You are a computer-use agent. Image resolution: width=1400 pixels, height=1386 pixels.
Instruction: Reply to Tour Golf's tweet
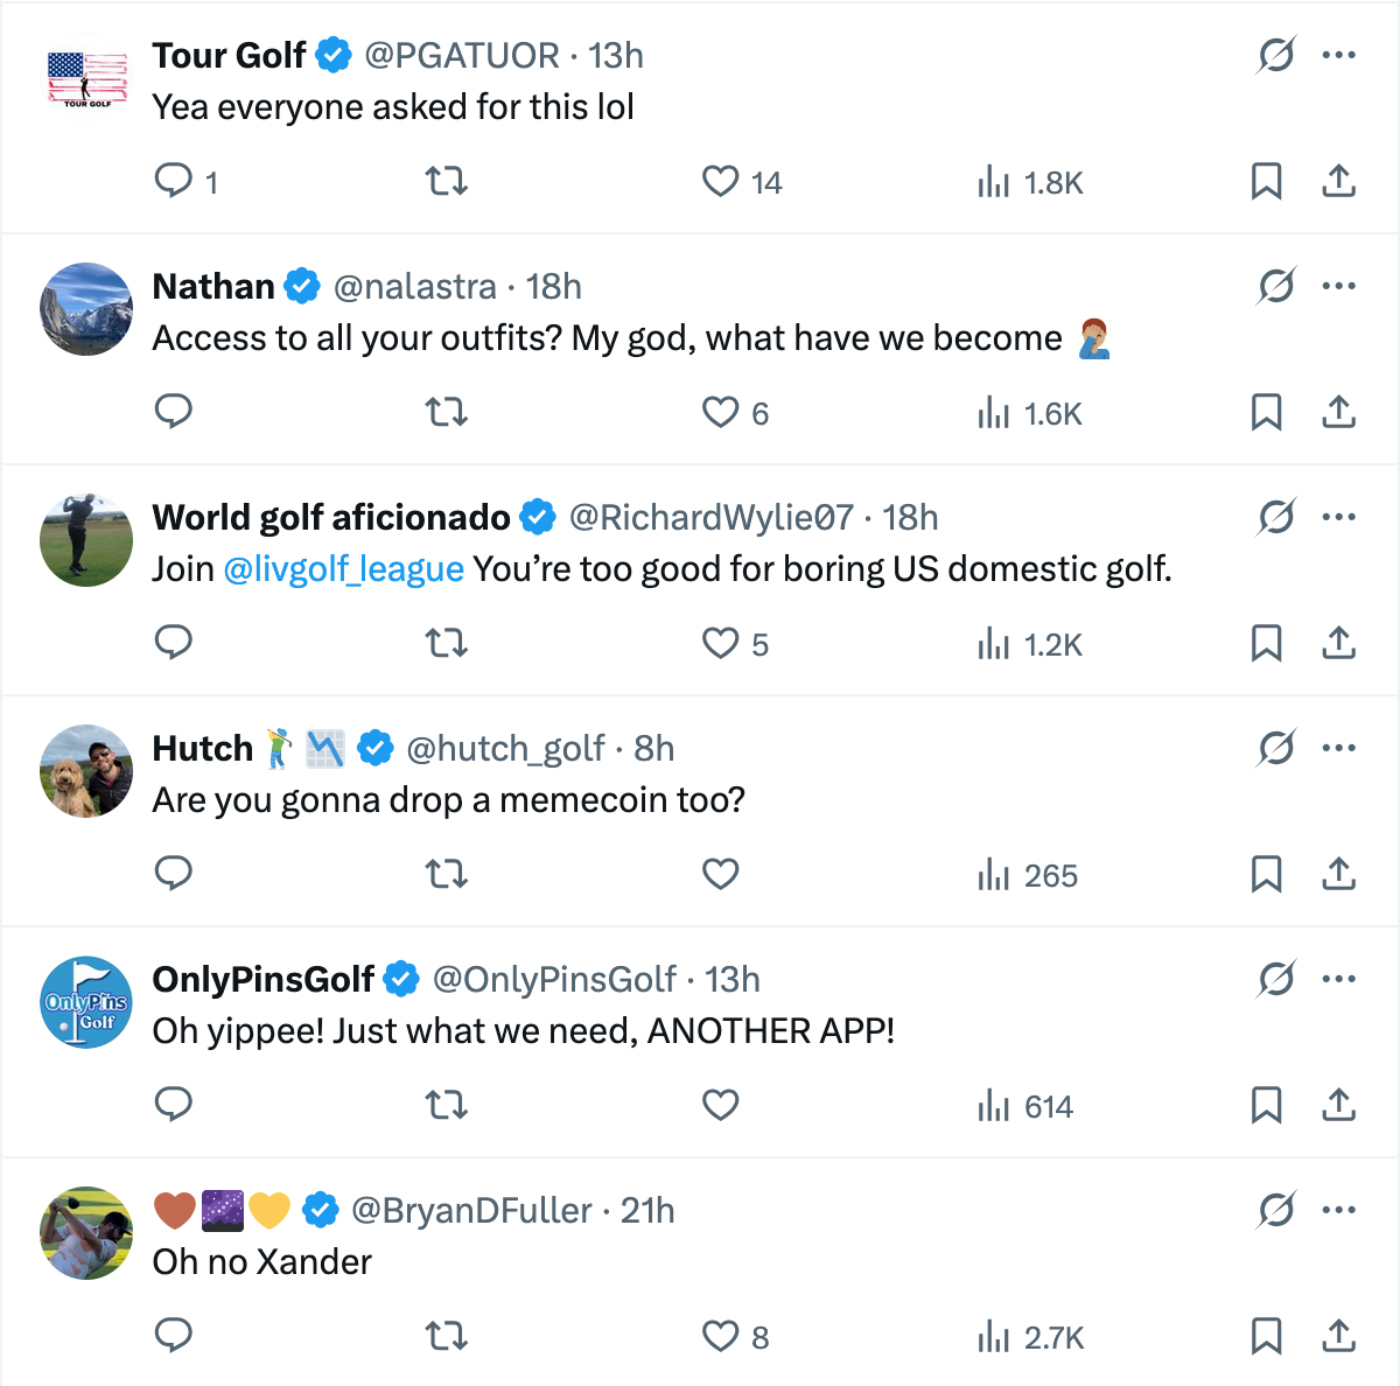pos(173,181)
